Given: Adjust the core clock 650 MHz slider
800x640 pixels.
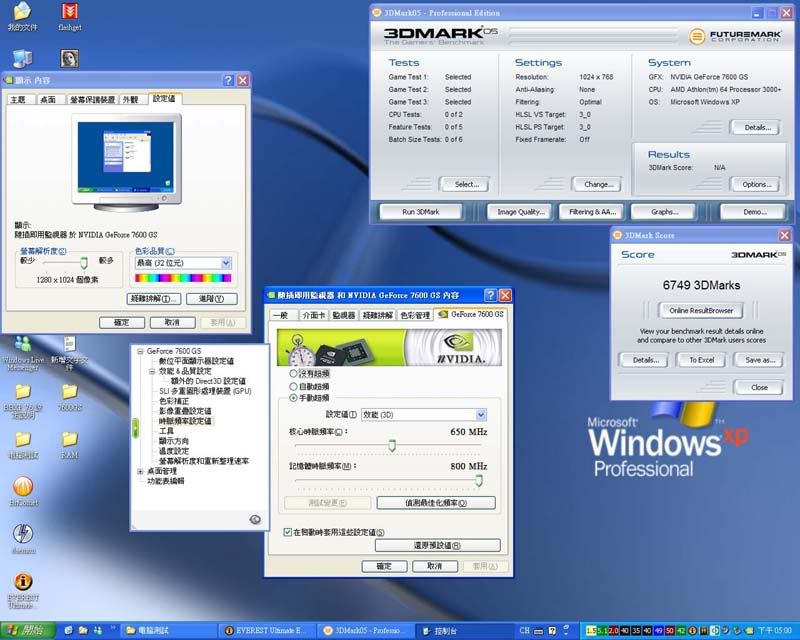Looking at the screenshot, I should click(x=392, y=446).
